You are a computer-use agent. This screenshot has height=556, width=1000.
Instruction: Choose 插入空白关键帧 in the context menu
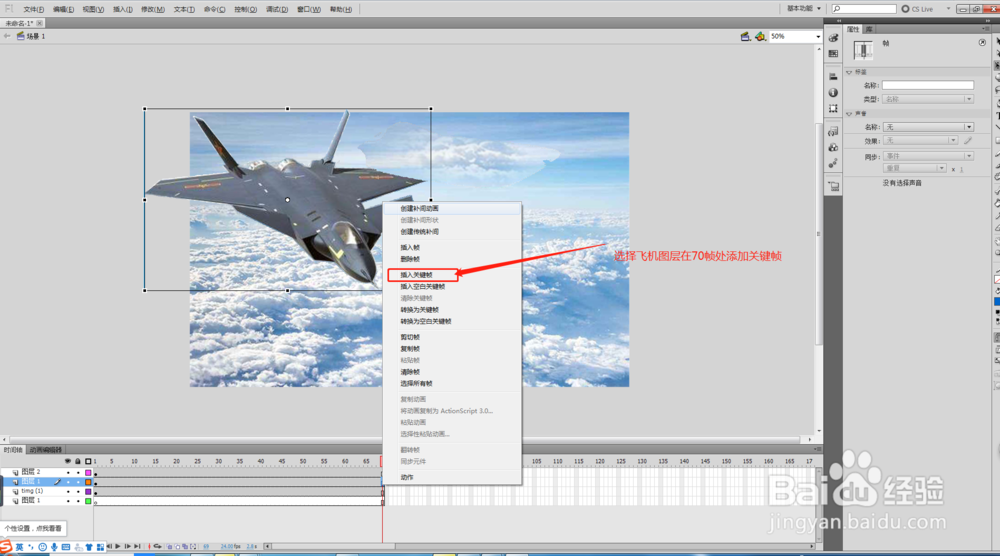[422, 286]
